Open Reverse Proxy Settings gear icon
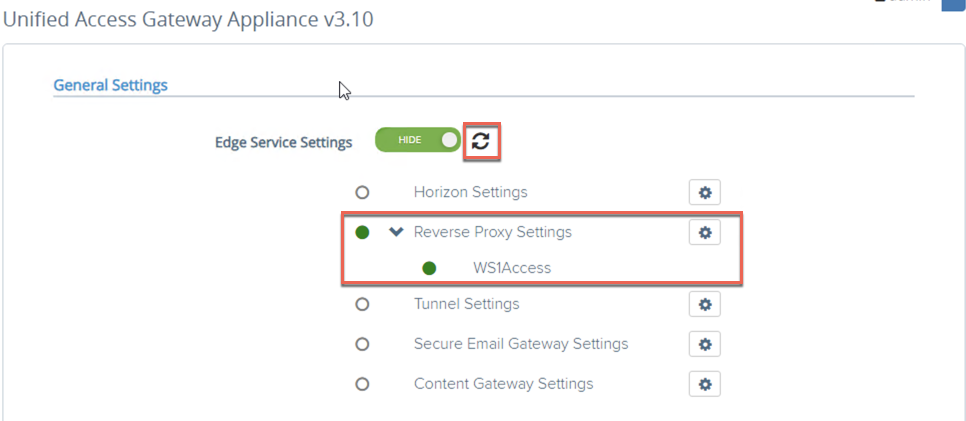The width and height of the screenshot is (966, 421). pos(705,232)
